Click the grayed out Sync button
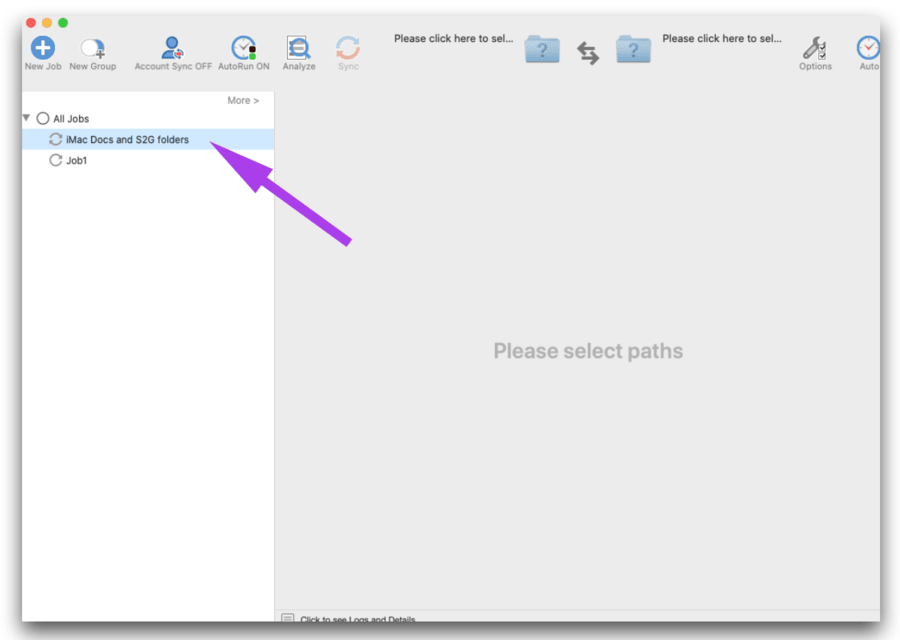This screenshot has height=640, width=900. (x=348, y=50)
